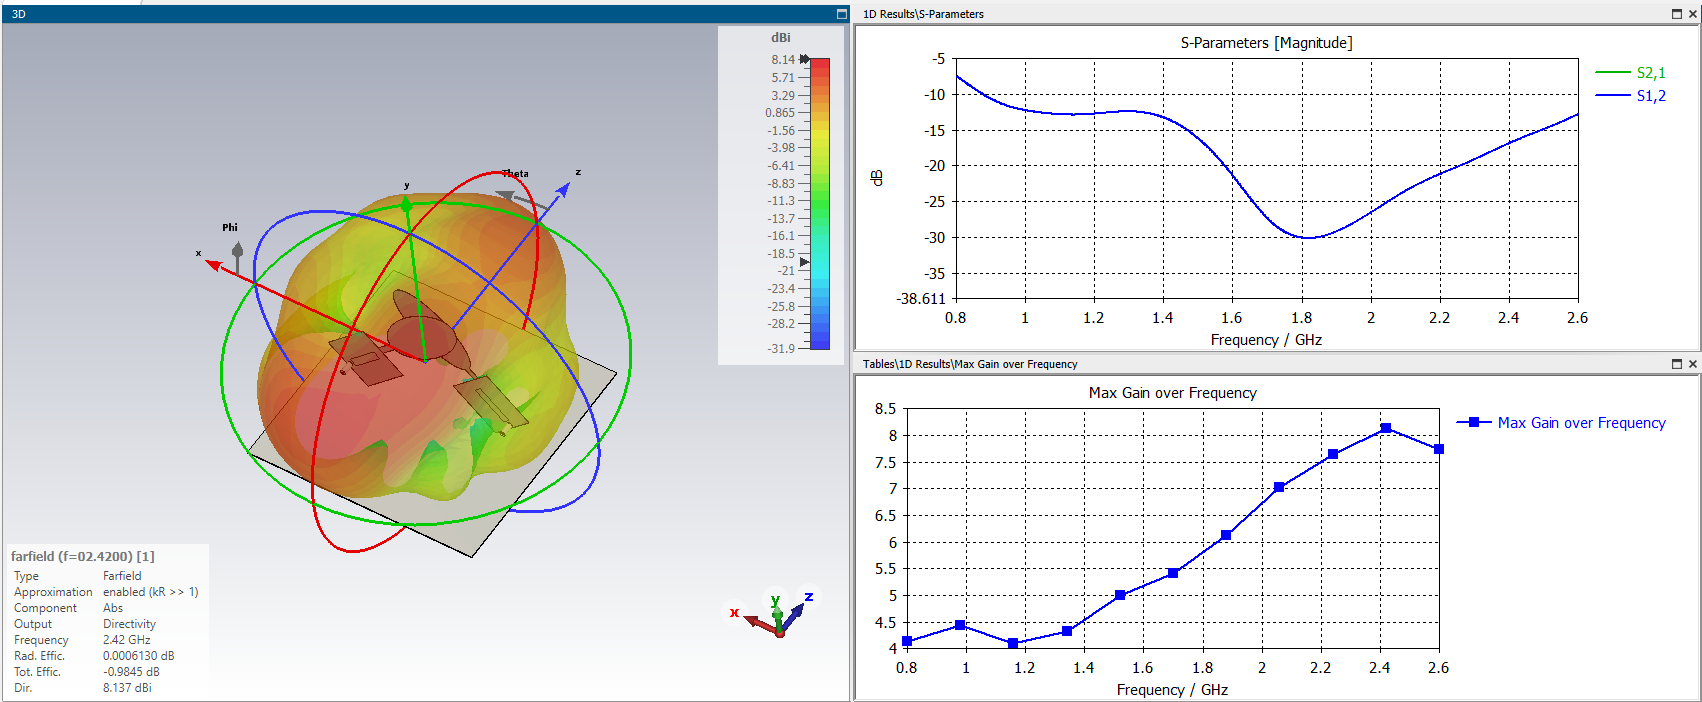
Task: Click the Phi angle arrow handle
Action: click(237, 250)
